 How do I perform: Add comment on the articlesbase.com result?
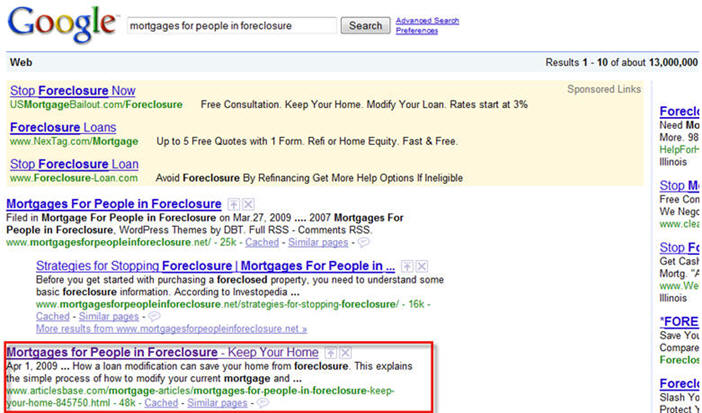[263, 403]
